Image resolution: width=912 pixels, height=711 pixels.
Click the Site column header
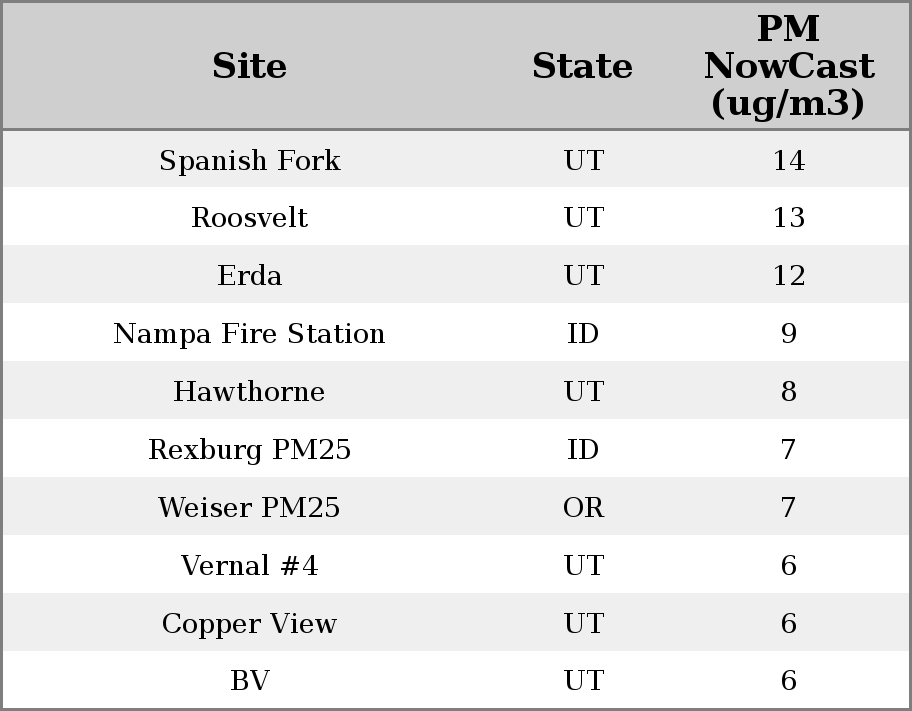pos(249,67)
